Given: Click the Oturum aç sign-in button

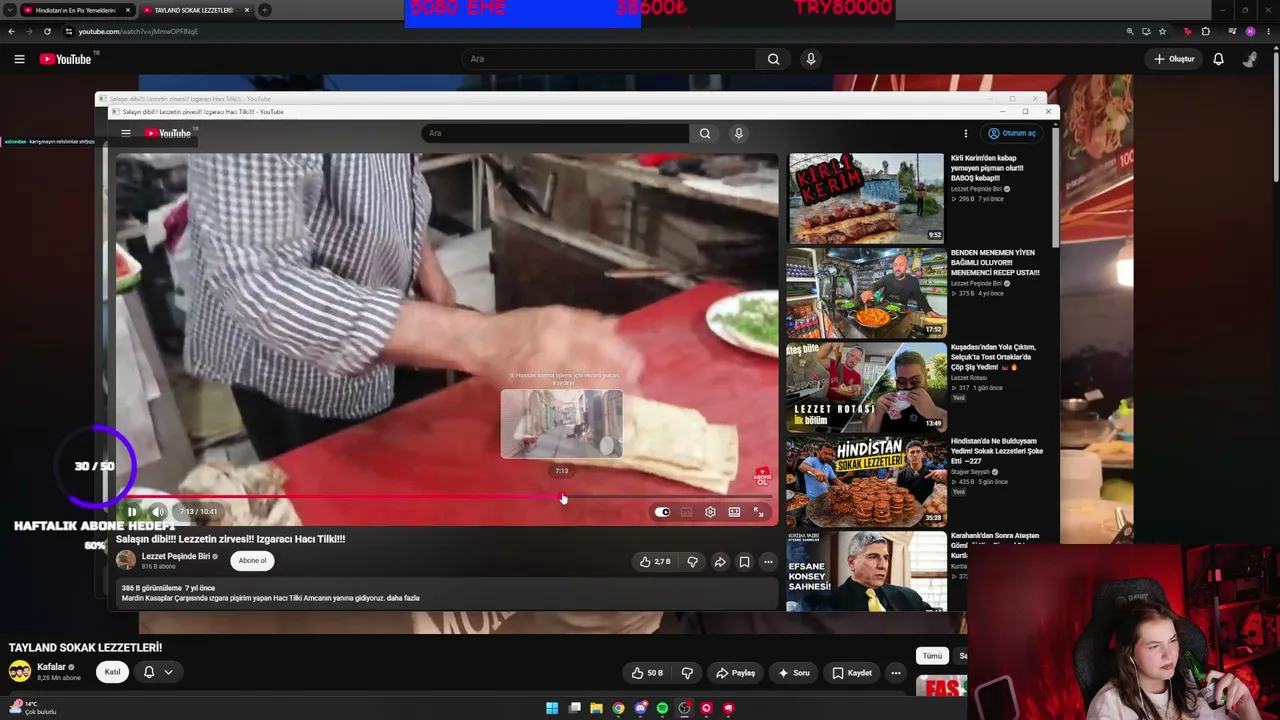Looking at the screenshot, I should coord(1012,133).
